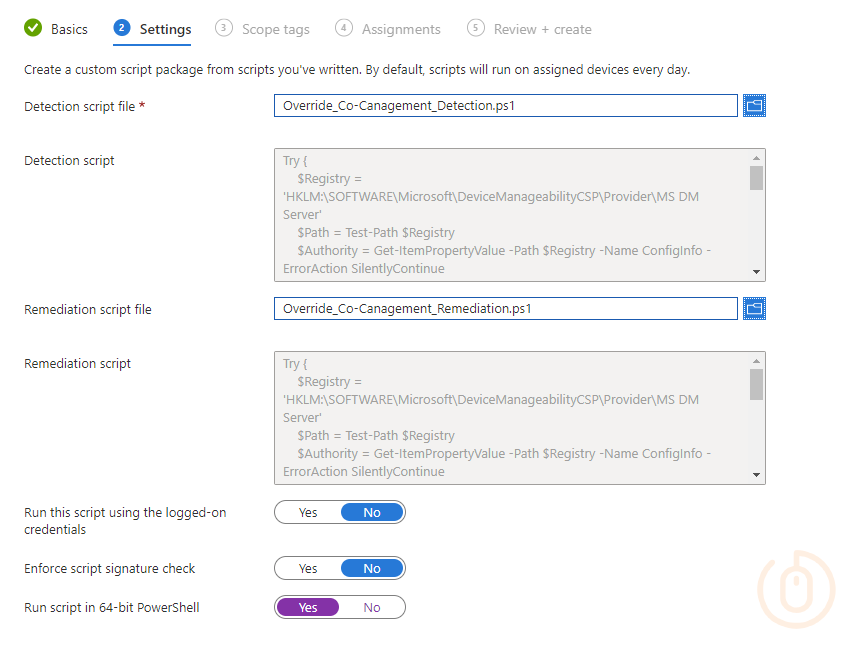
Task: Go to the Review + create step
Action: tap(543, 29)
